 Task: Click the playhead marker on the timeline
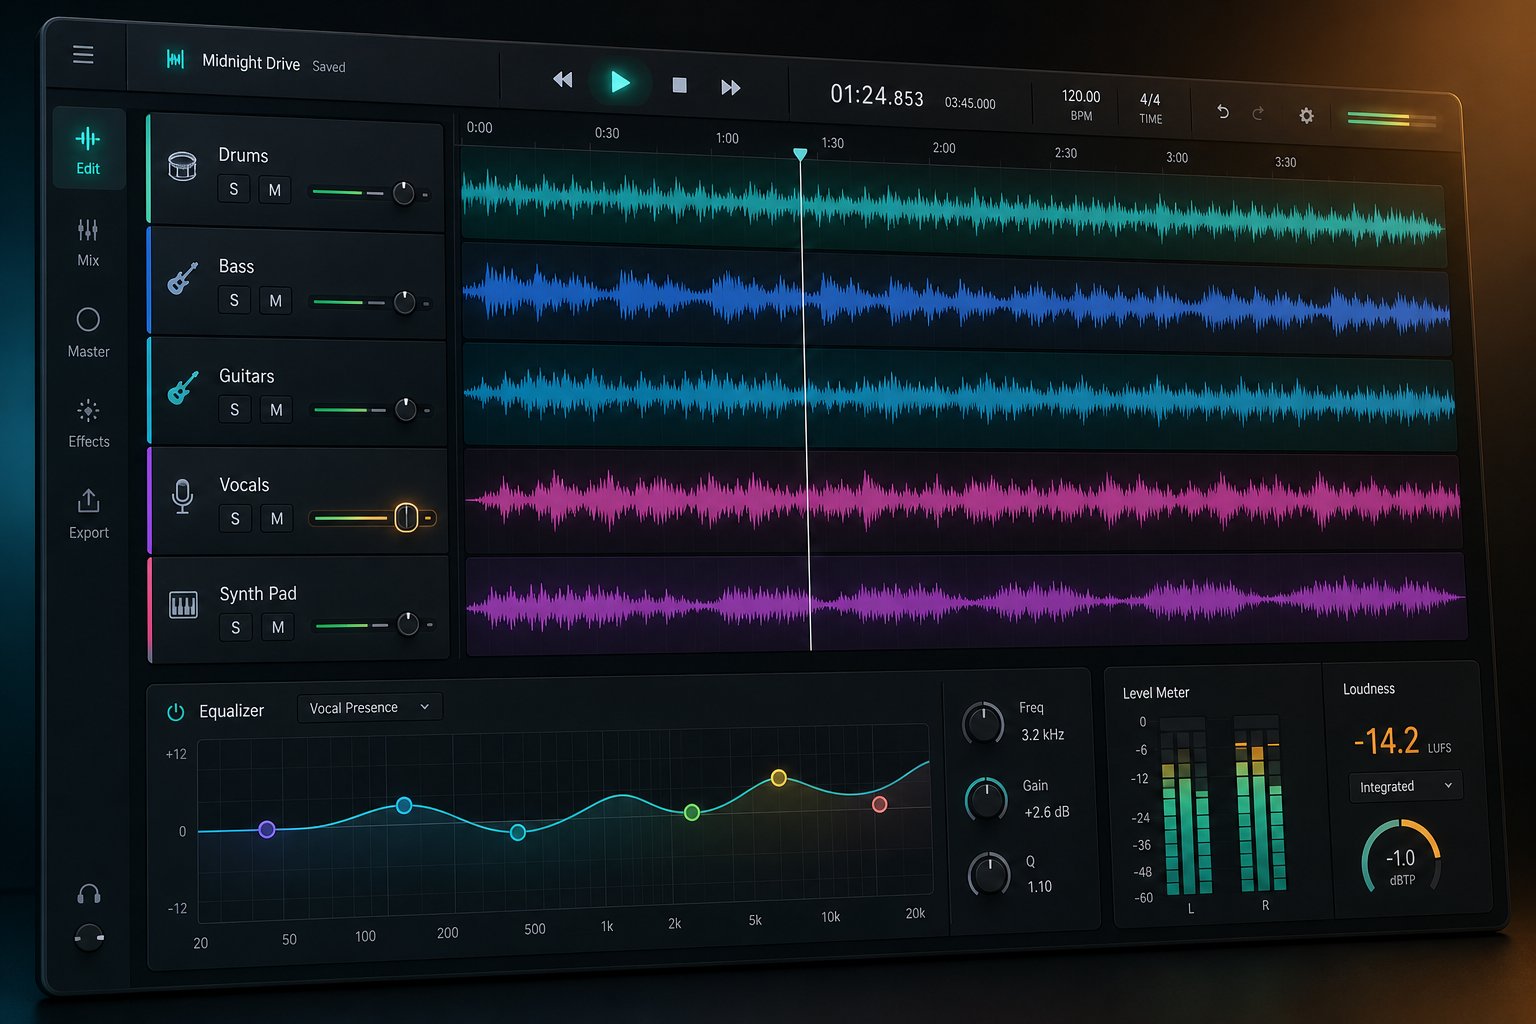800,154
